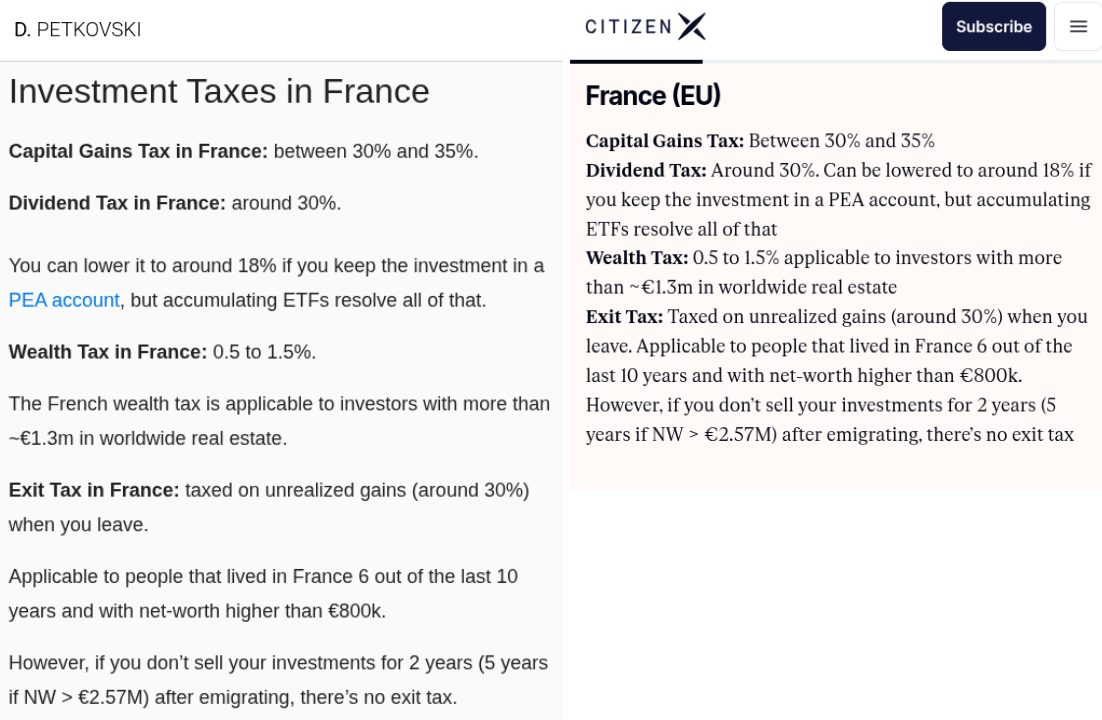Click the Exit Tax: label in CitizenX card
Screen dimensions: 1102x720
tap(624, 317)
